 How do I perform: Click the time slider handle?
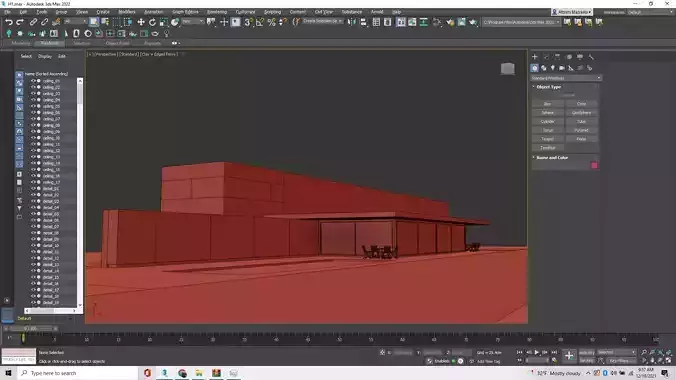[x=31, y=329]
